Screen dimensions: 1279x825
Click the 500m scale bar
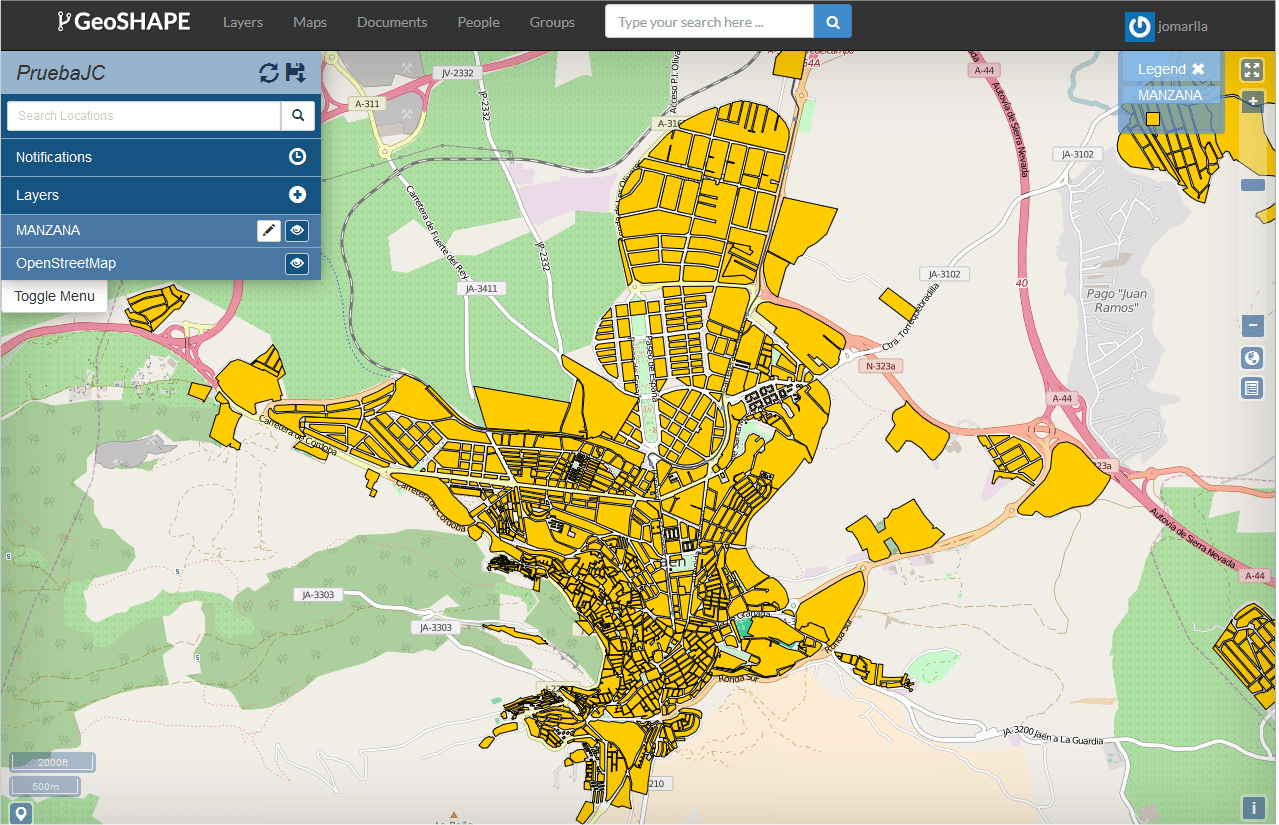[46, 787]
